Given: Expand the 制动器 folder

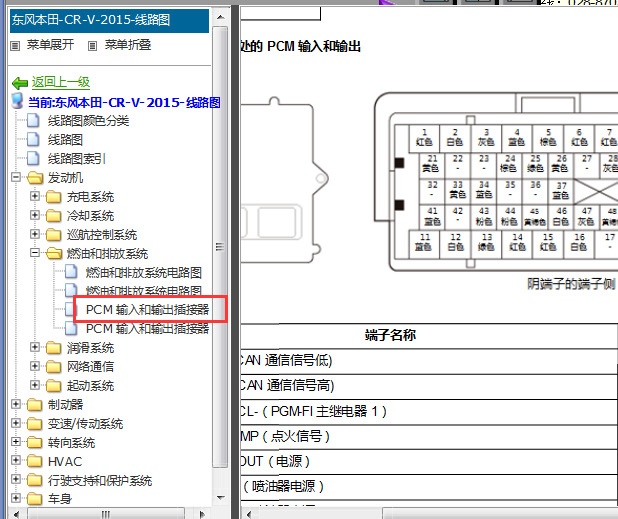Looking at the screenshot, I should (x=16, y=404).
